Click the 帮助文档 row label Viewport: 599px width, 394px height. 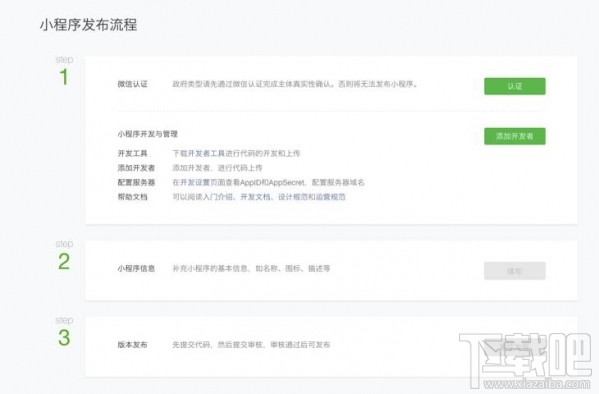point(132,197)
